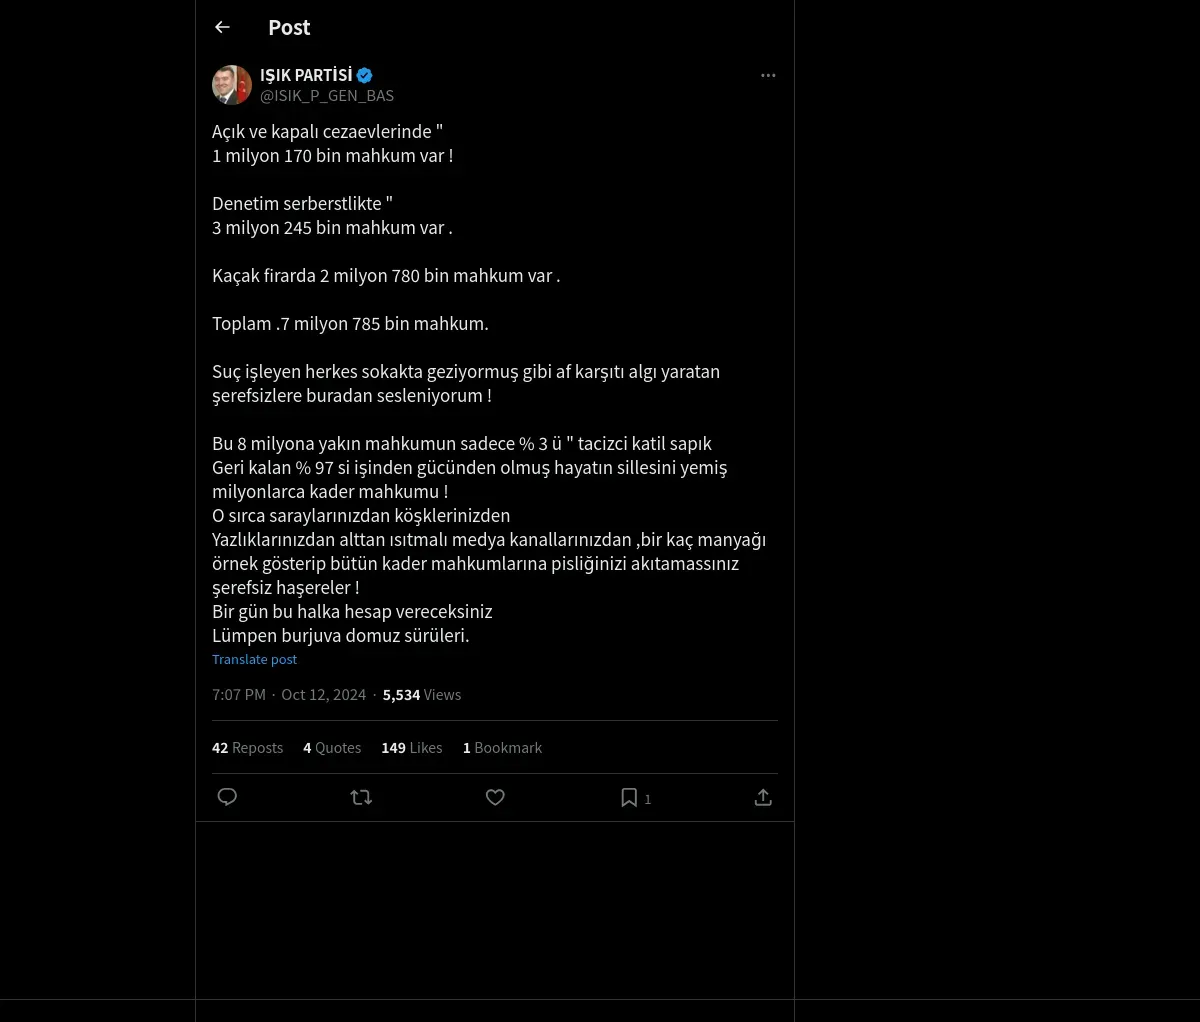The width and height of the screenshot is (1200, 1022).
Task: Go back using the arrow icon
Action: pyautogui.click(x=223, y=27)
